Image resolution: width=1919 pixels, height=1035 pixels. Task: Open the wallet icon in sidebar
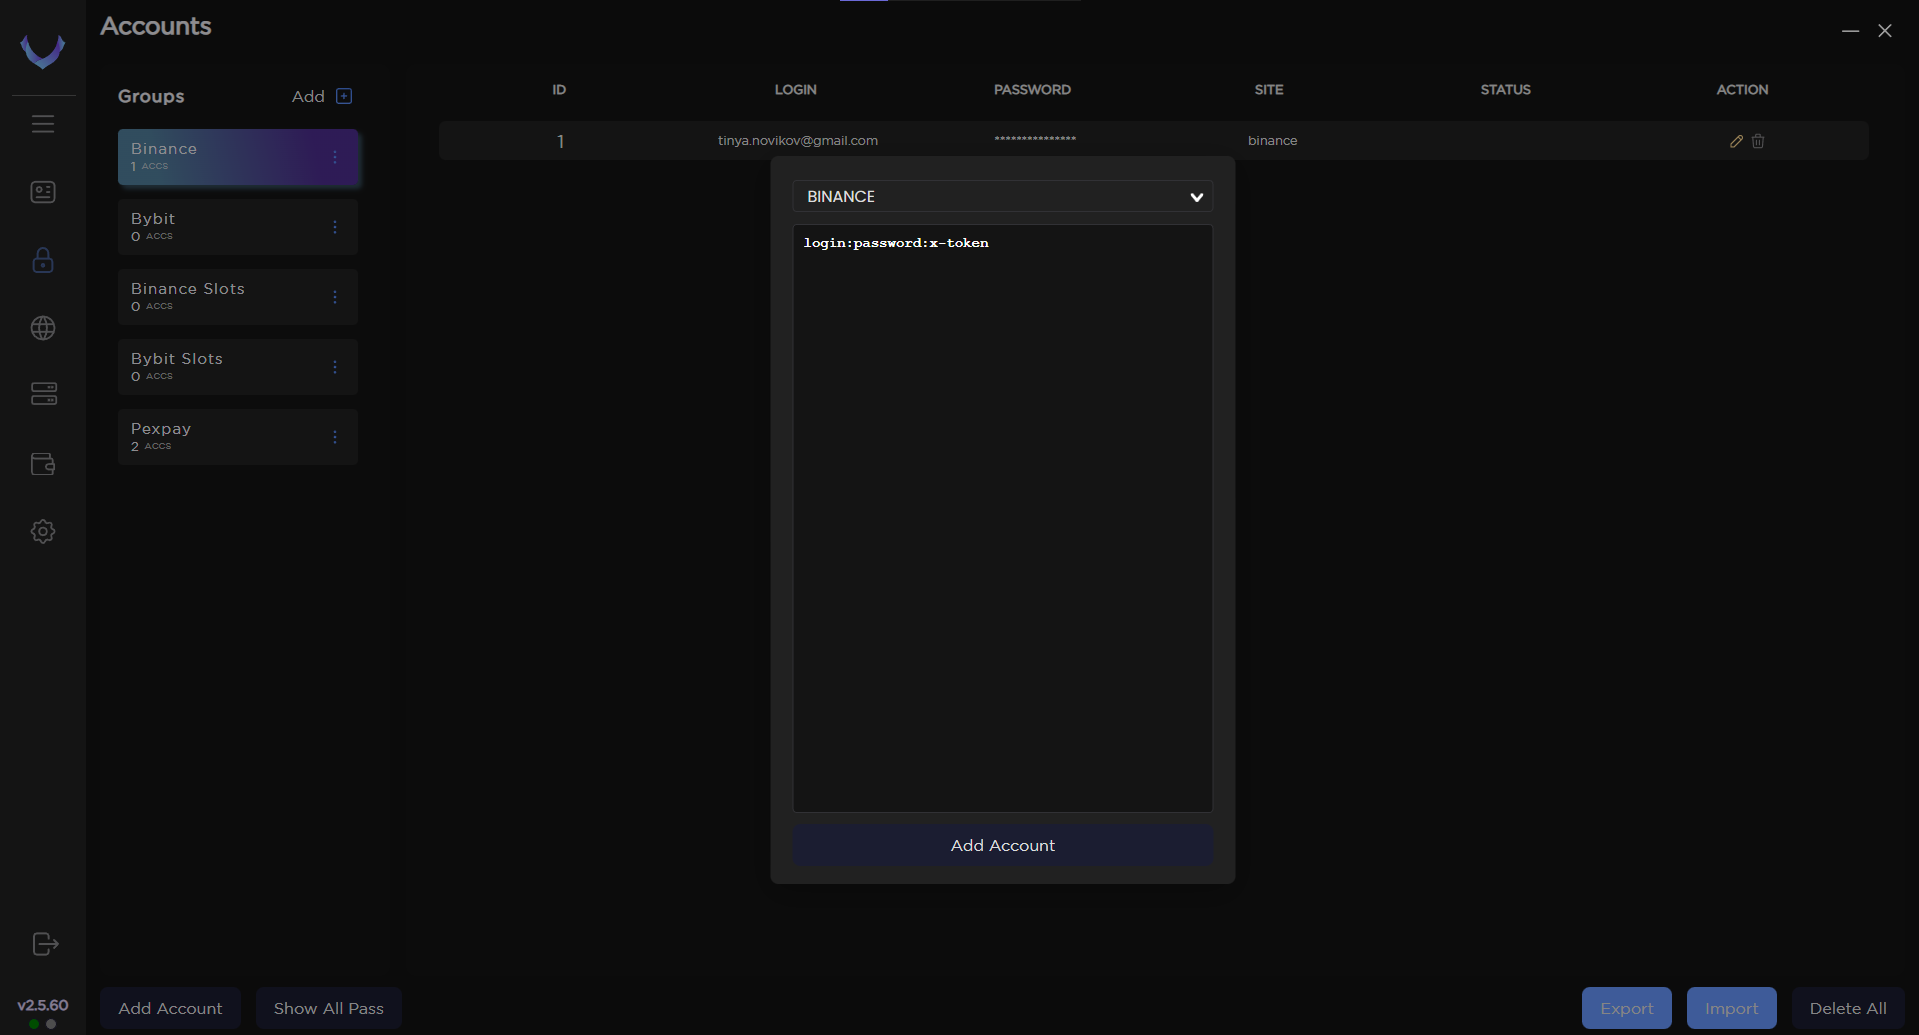coord(43,464)
